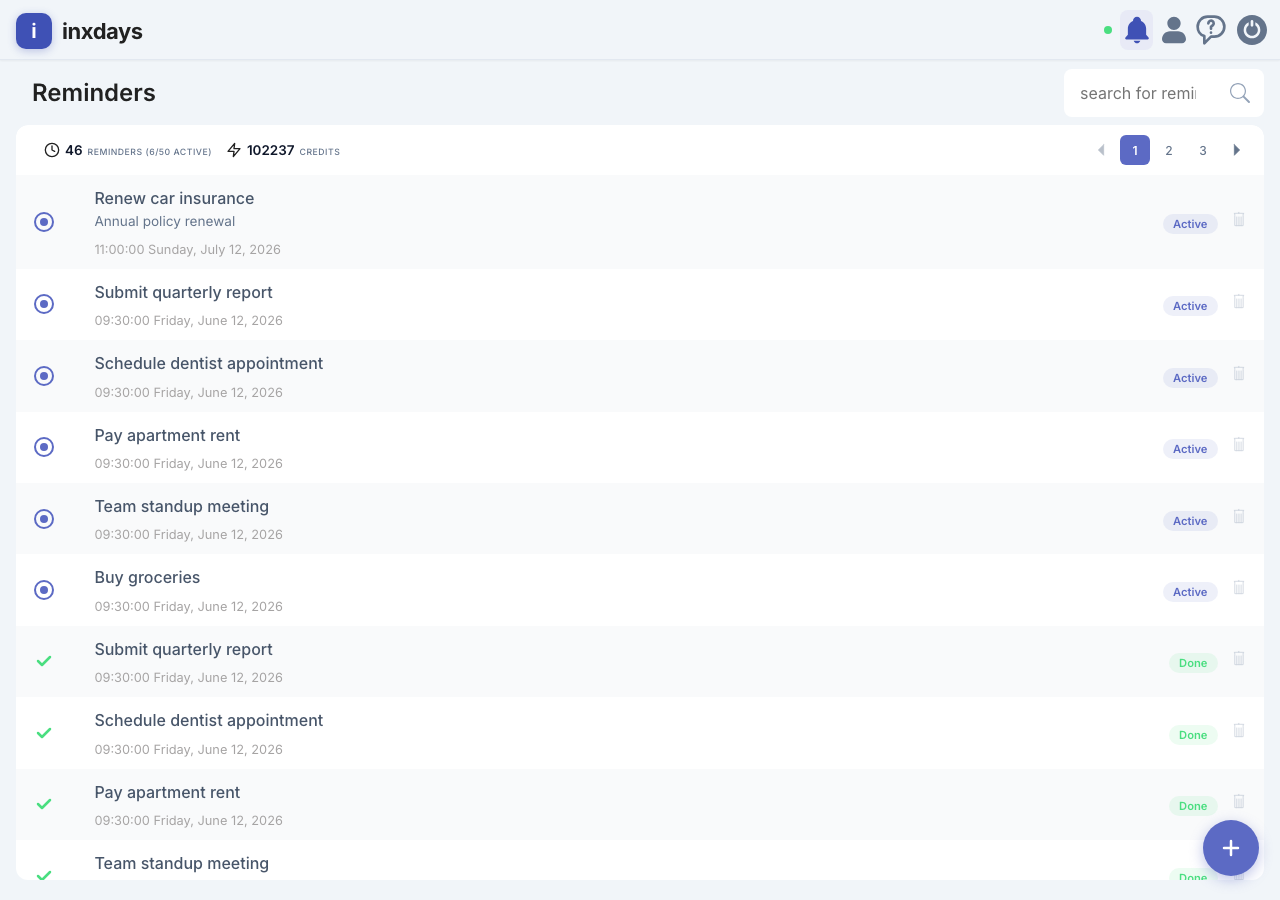The height and width of the screenshot is (900, 1280).
Task: Delete the done Schedule dentist appointment reminder
Action: coord(1239,730)
